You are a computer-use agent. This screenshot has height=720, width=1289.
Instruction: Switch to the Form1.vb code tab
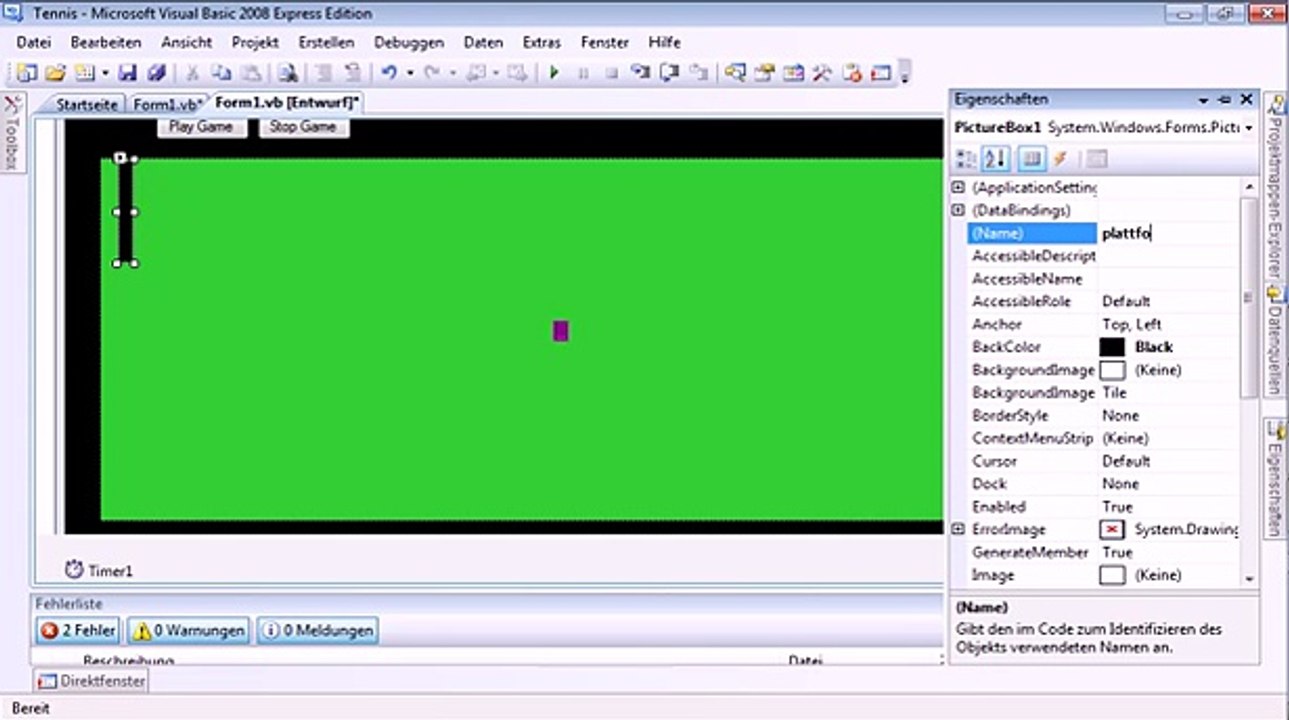point(168,104)
